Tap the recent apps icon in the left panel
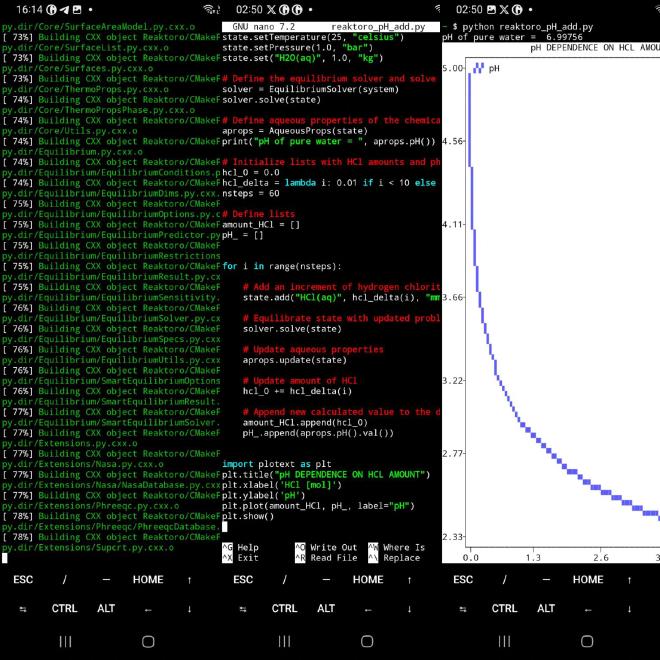The height and width of the screenshot is (660, 660). [65, 640]
